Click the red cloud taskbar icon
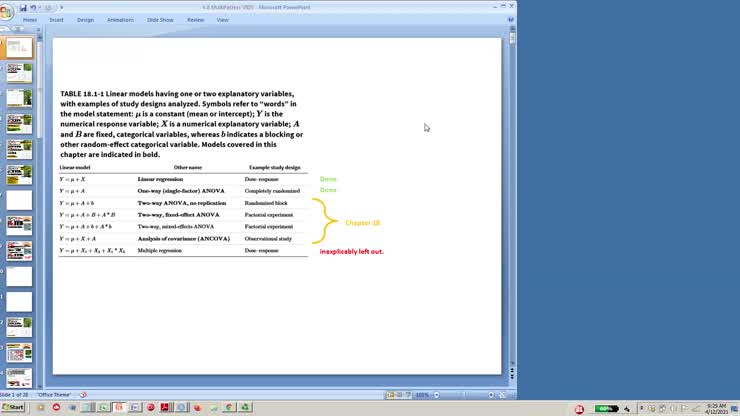The image size is (740, 416). (56, 407)
